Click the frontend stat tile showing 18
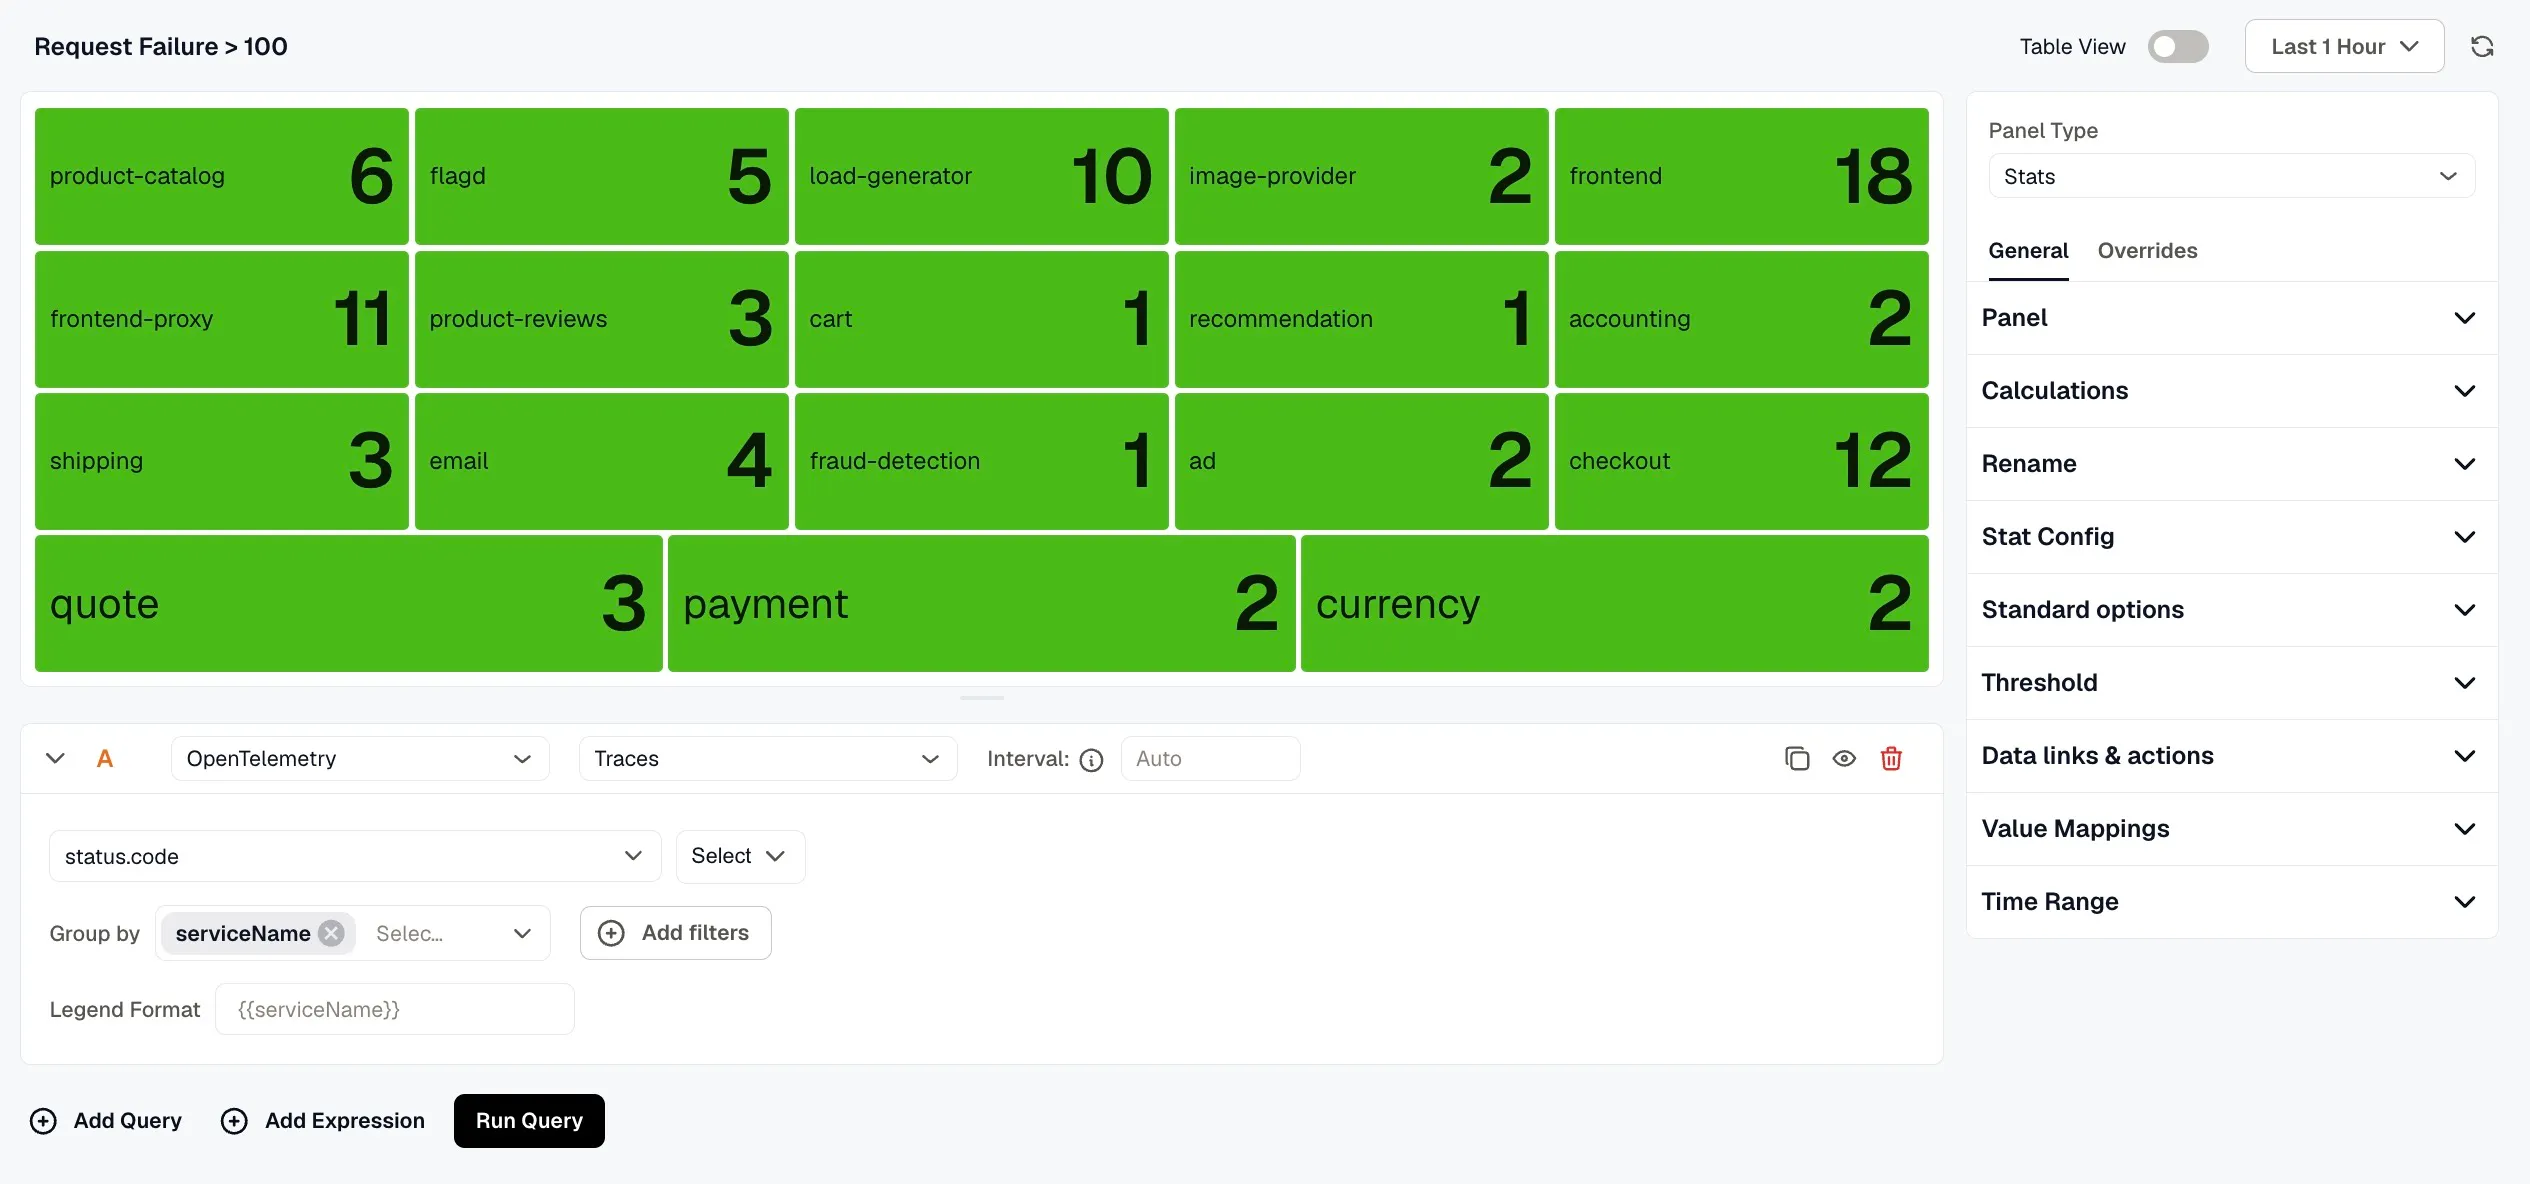 tap(1741, 176)
